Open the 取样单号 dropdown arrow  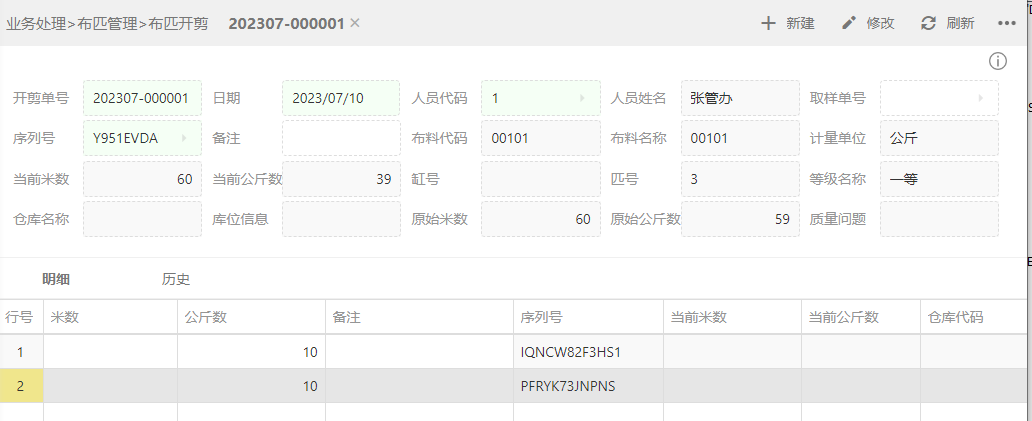pos(981,99)
